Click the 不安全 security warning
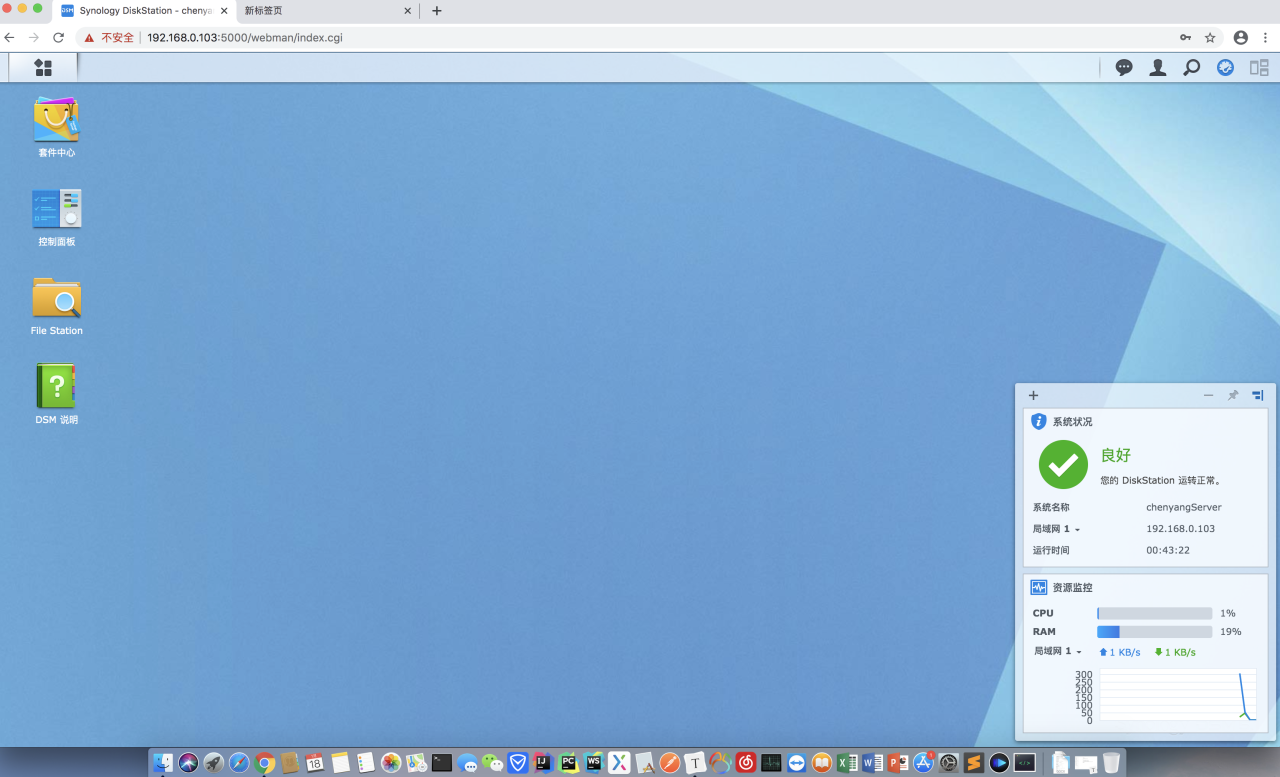 [109, 38]
